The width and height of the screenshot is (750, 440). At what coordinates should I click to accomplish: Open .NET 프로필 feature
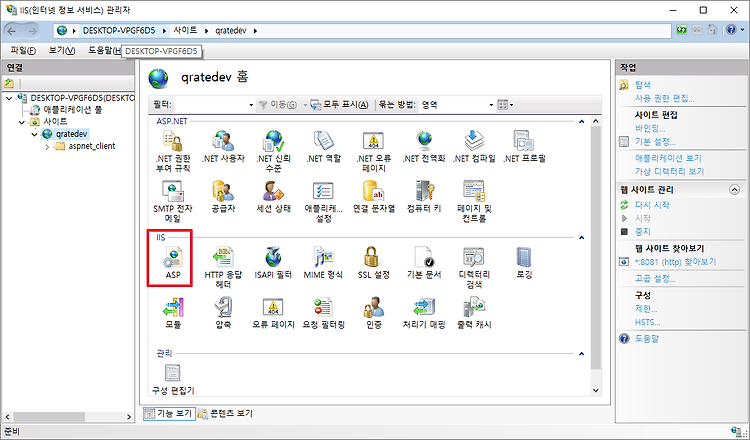[x=524, y=146]
